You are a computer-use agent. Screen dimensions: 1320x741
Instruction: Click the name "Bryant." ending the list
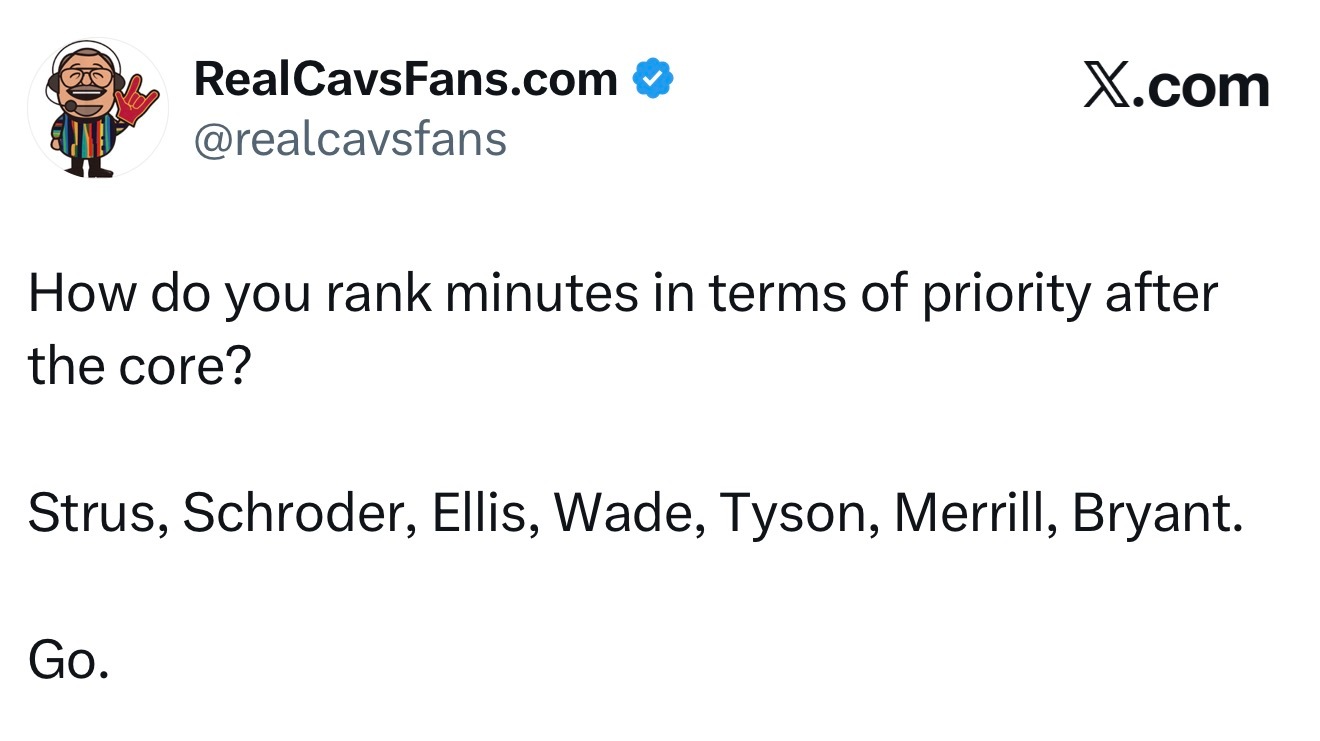tap(1158, 514)
